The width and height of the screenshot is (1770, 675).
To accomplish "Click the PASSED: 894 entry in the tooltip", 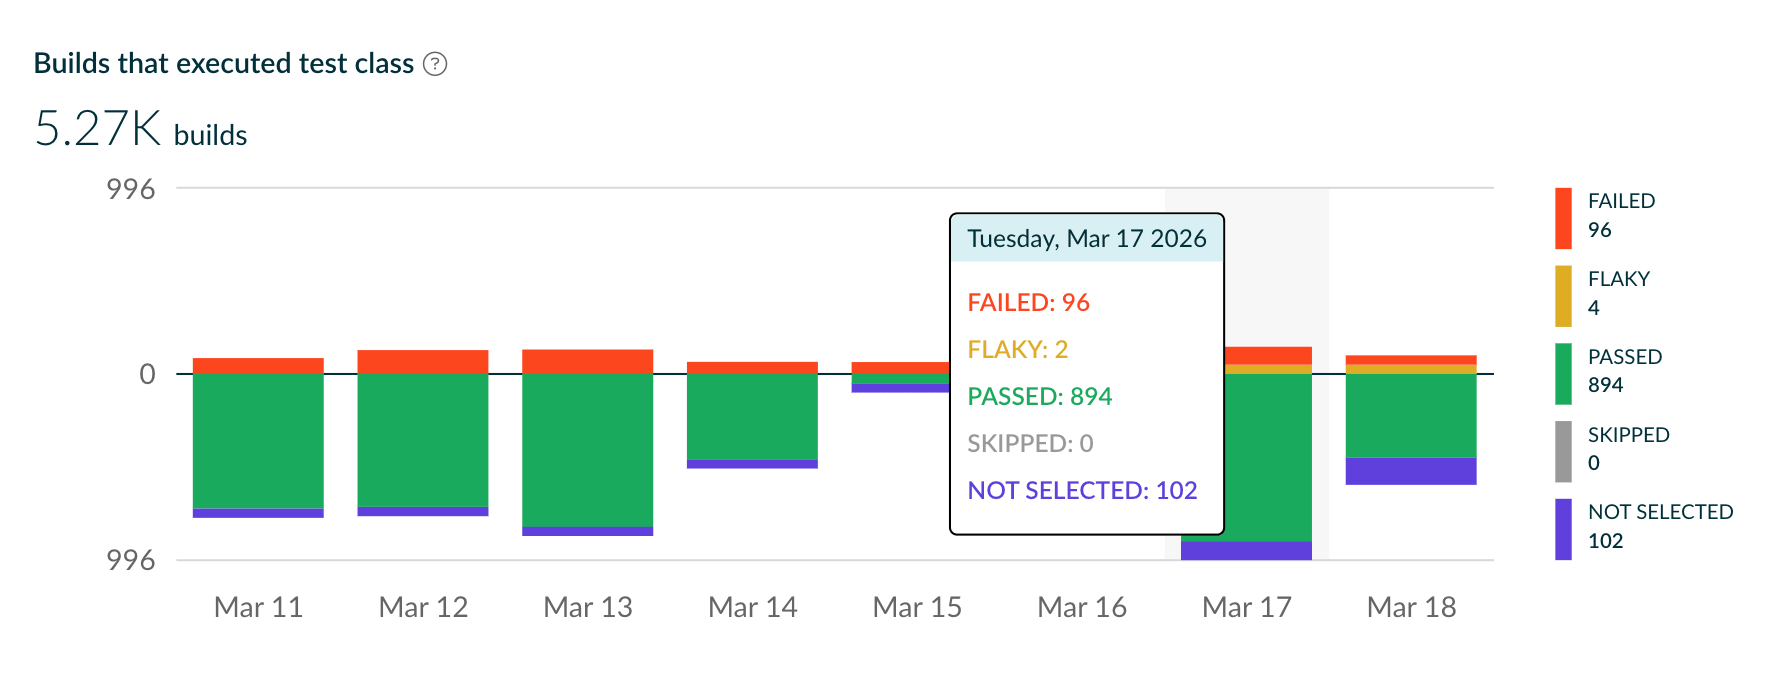I will pyautogui.click(x=1040, y=396).
